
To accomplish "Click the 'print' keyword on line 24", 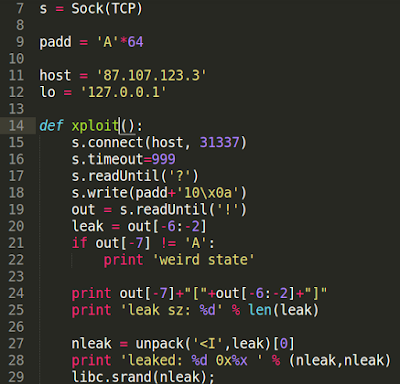I will pos(91,293).
